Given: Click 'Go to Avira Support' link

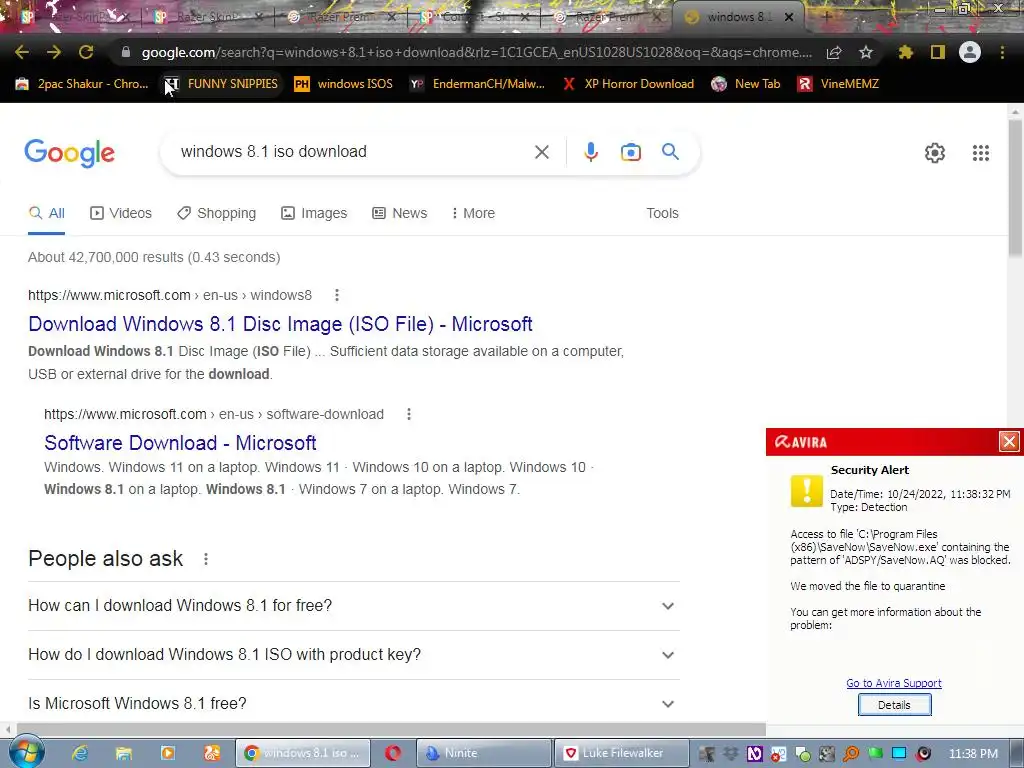Looking at the screenshot, I should tap(893, 683).
